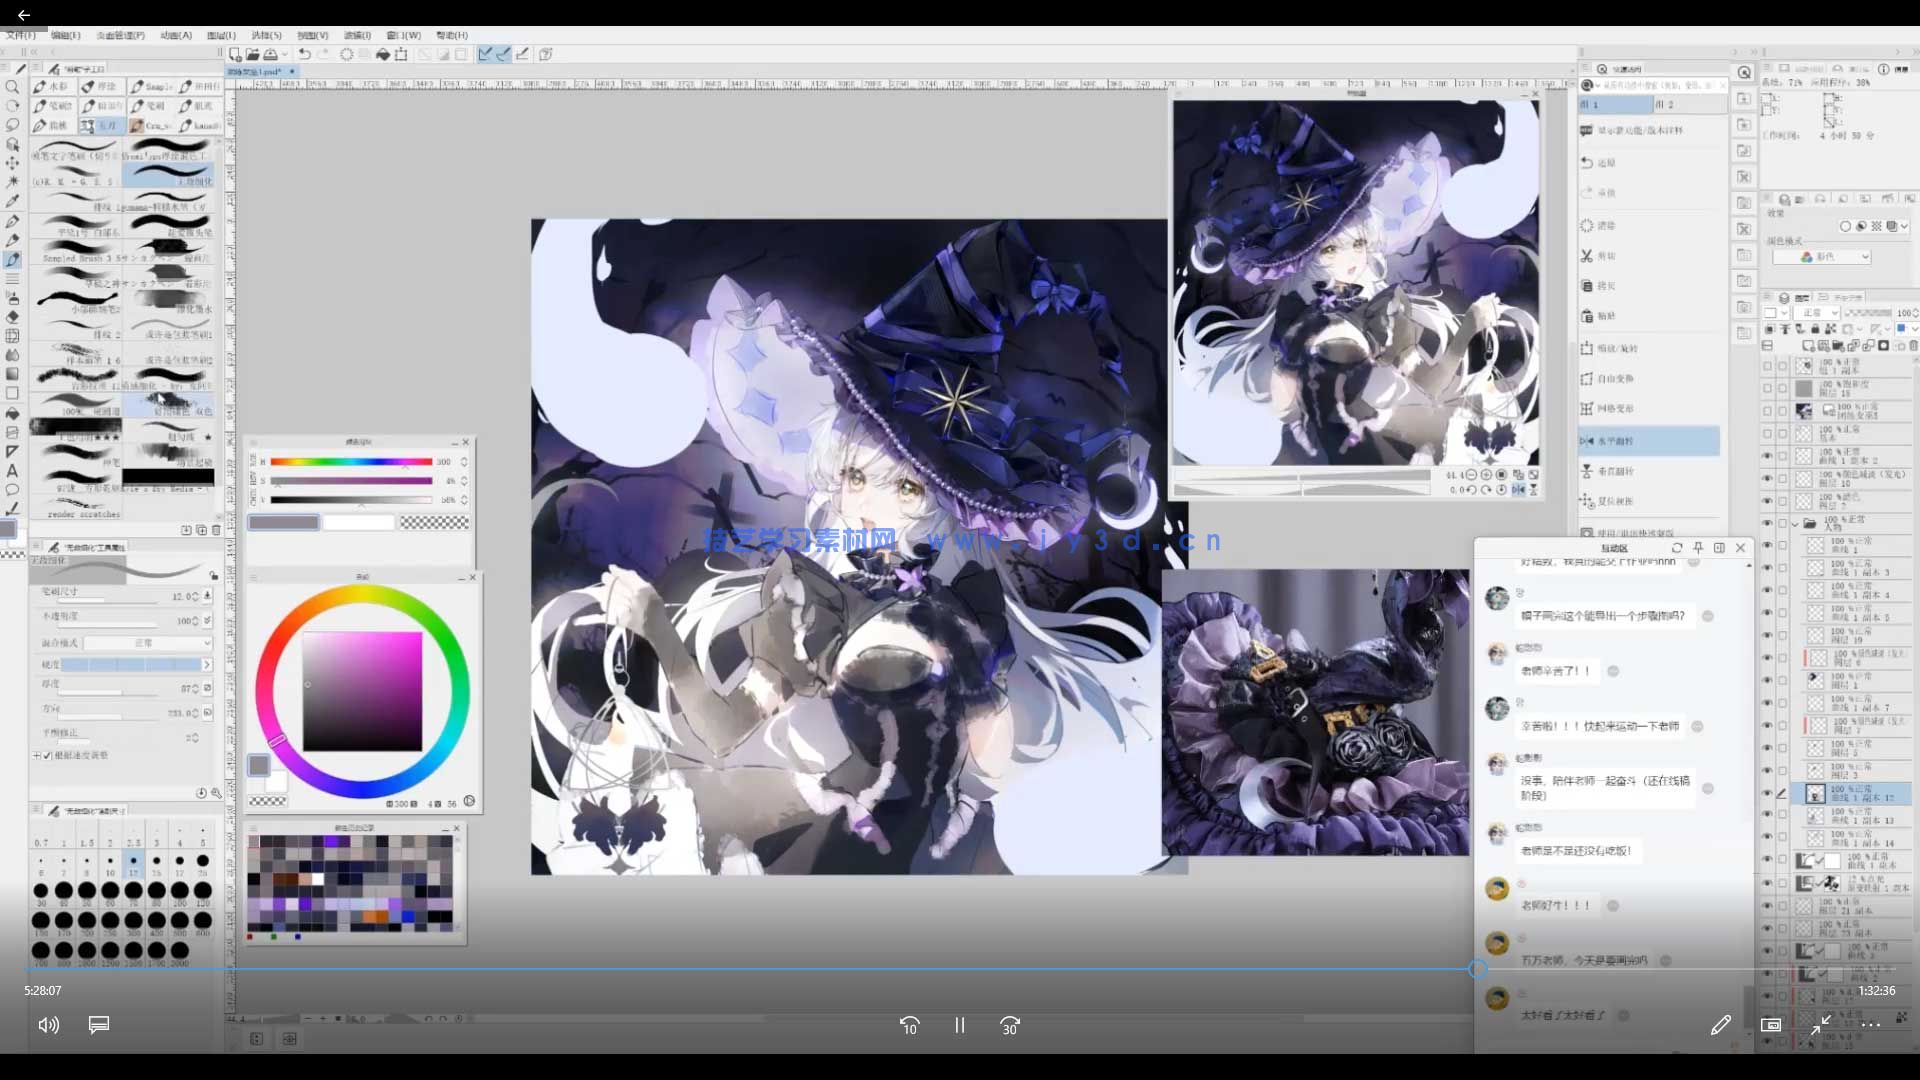This screenshot has width=1920, height=1080.
Task: Click the Fill bucket icon in command bar
Action: click(x=382, y=54)
